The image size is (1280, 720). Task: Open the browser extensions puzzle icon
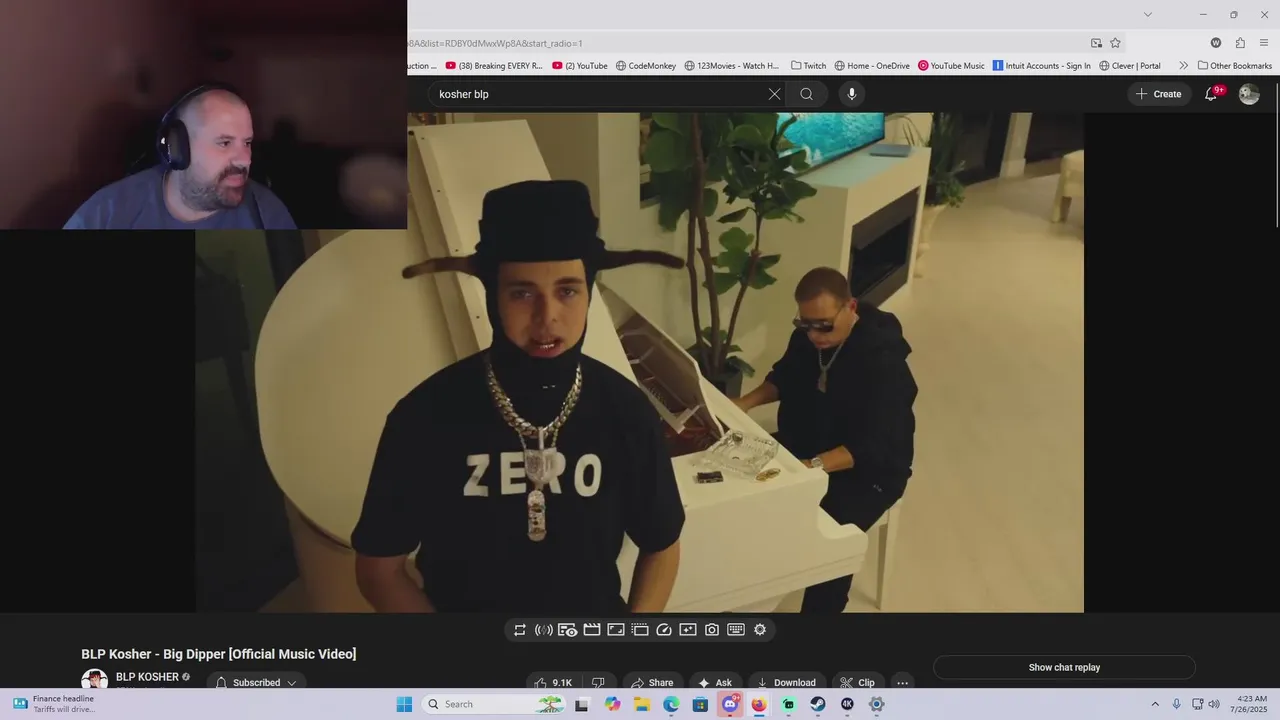click(1240, 43)
